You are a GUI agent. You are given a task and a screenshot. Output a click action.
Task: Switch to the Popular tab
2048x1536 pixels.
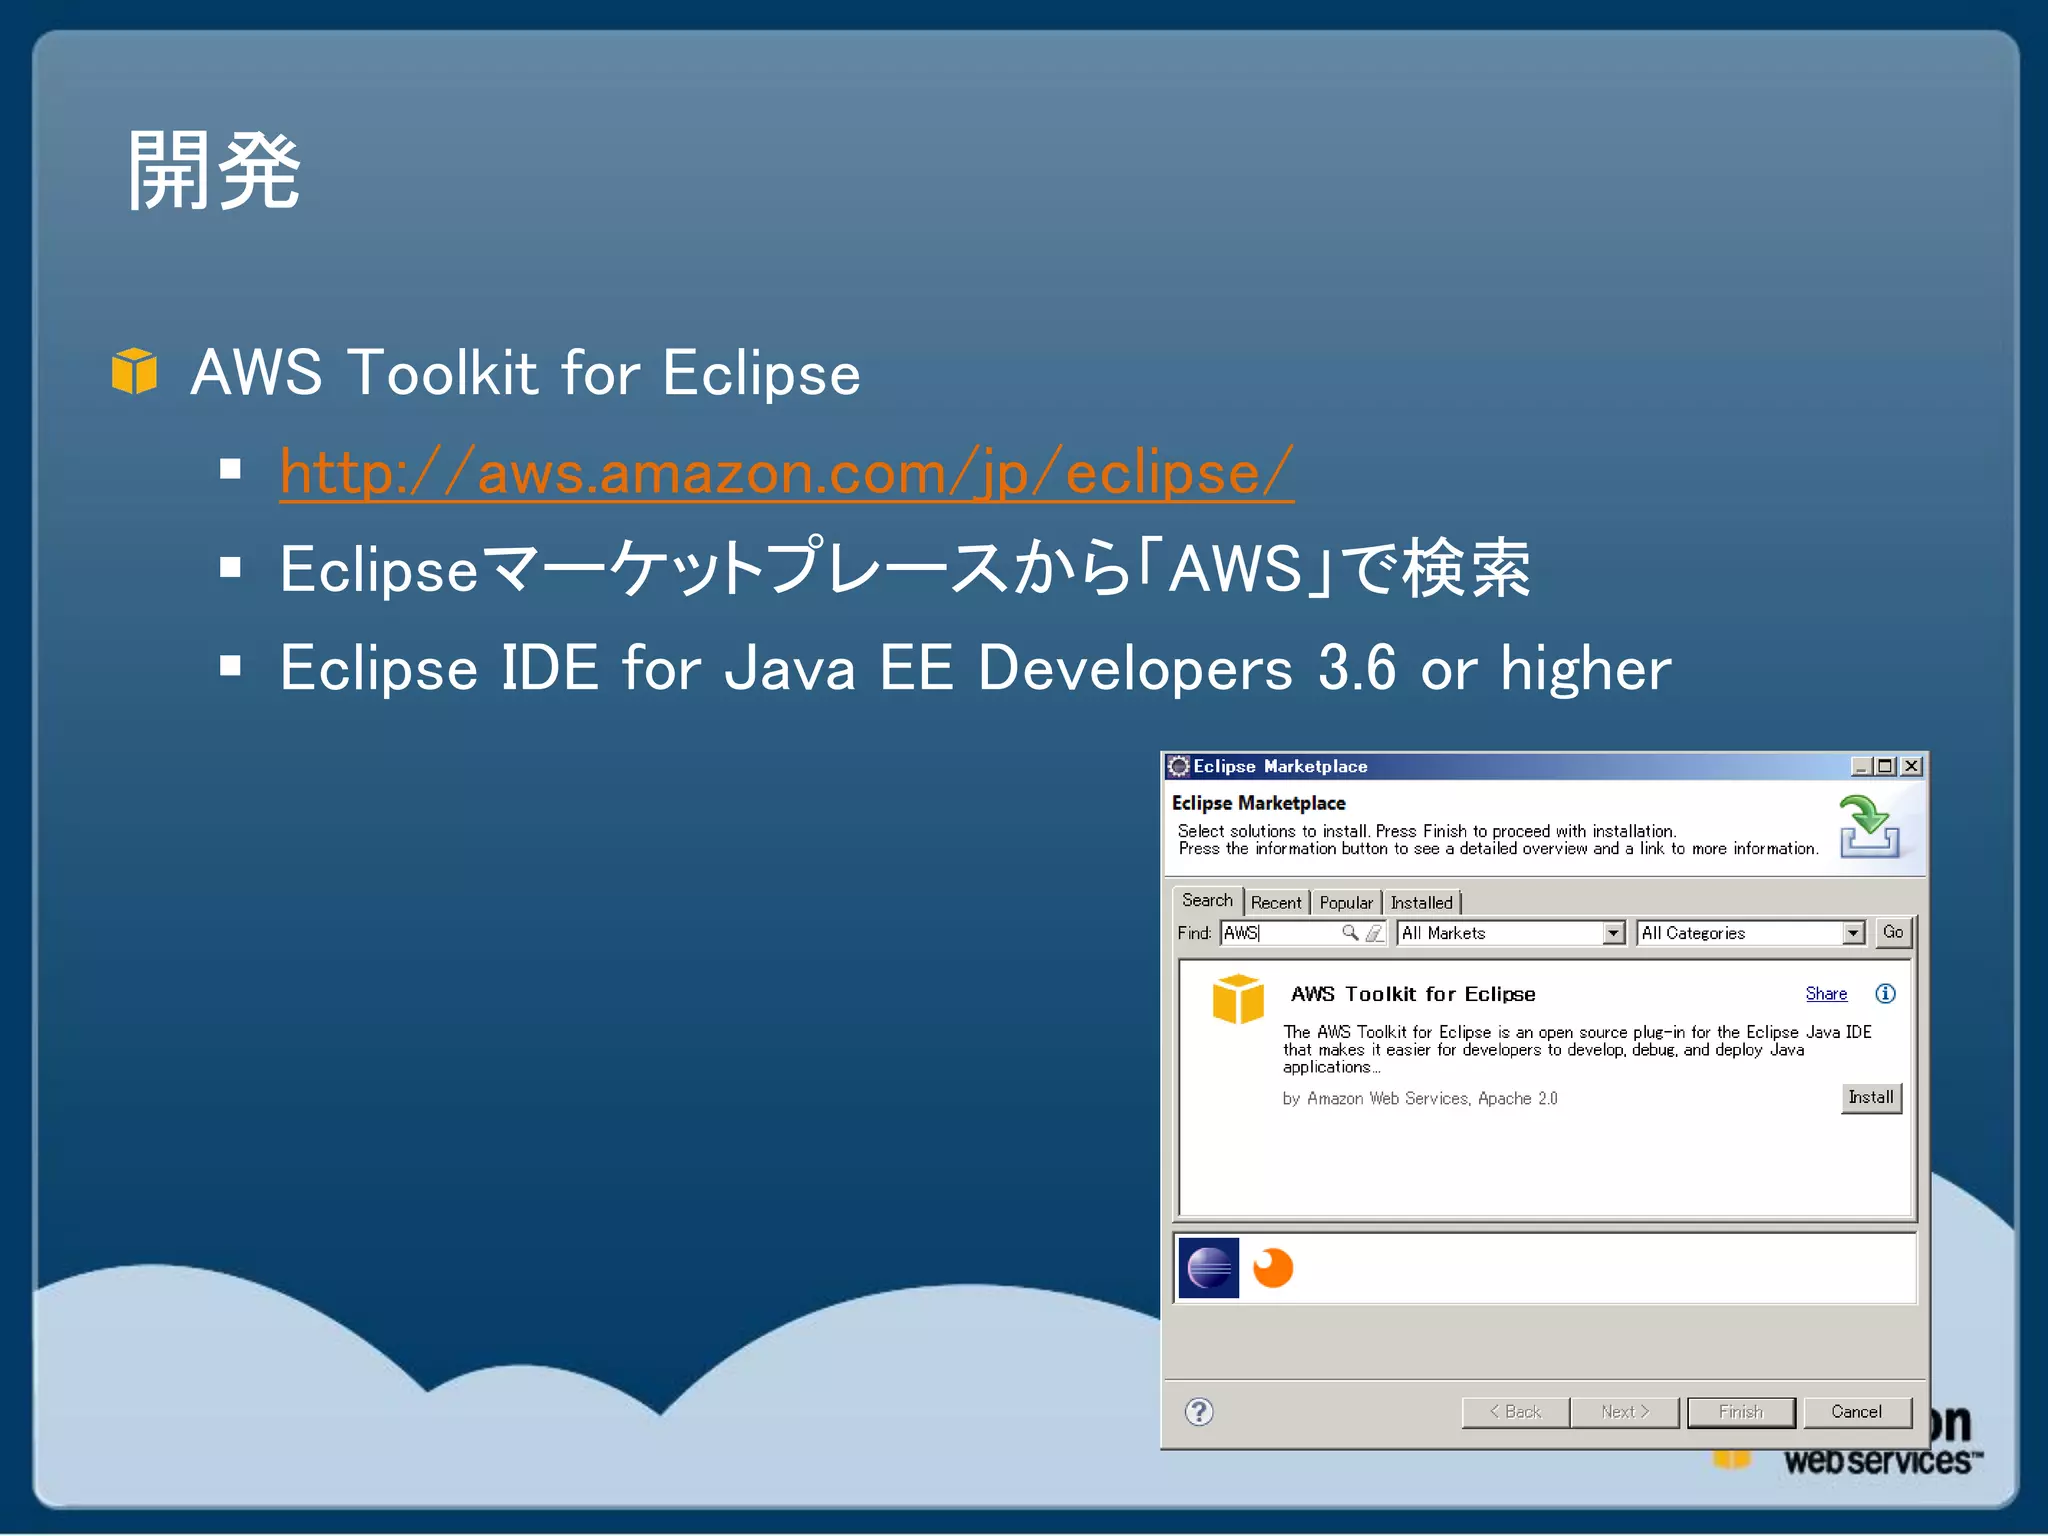click(x=1346, y=902)
